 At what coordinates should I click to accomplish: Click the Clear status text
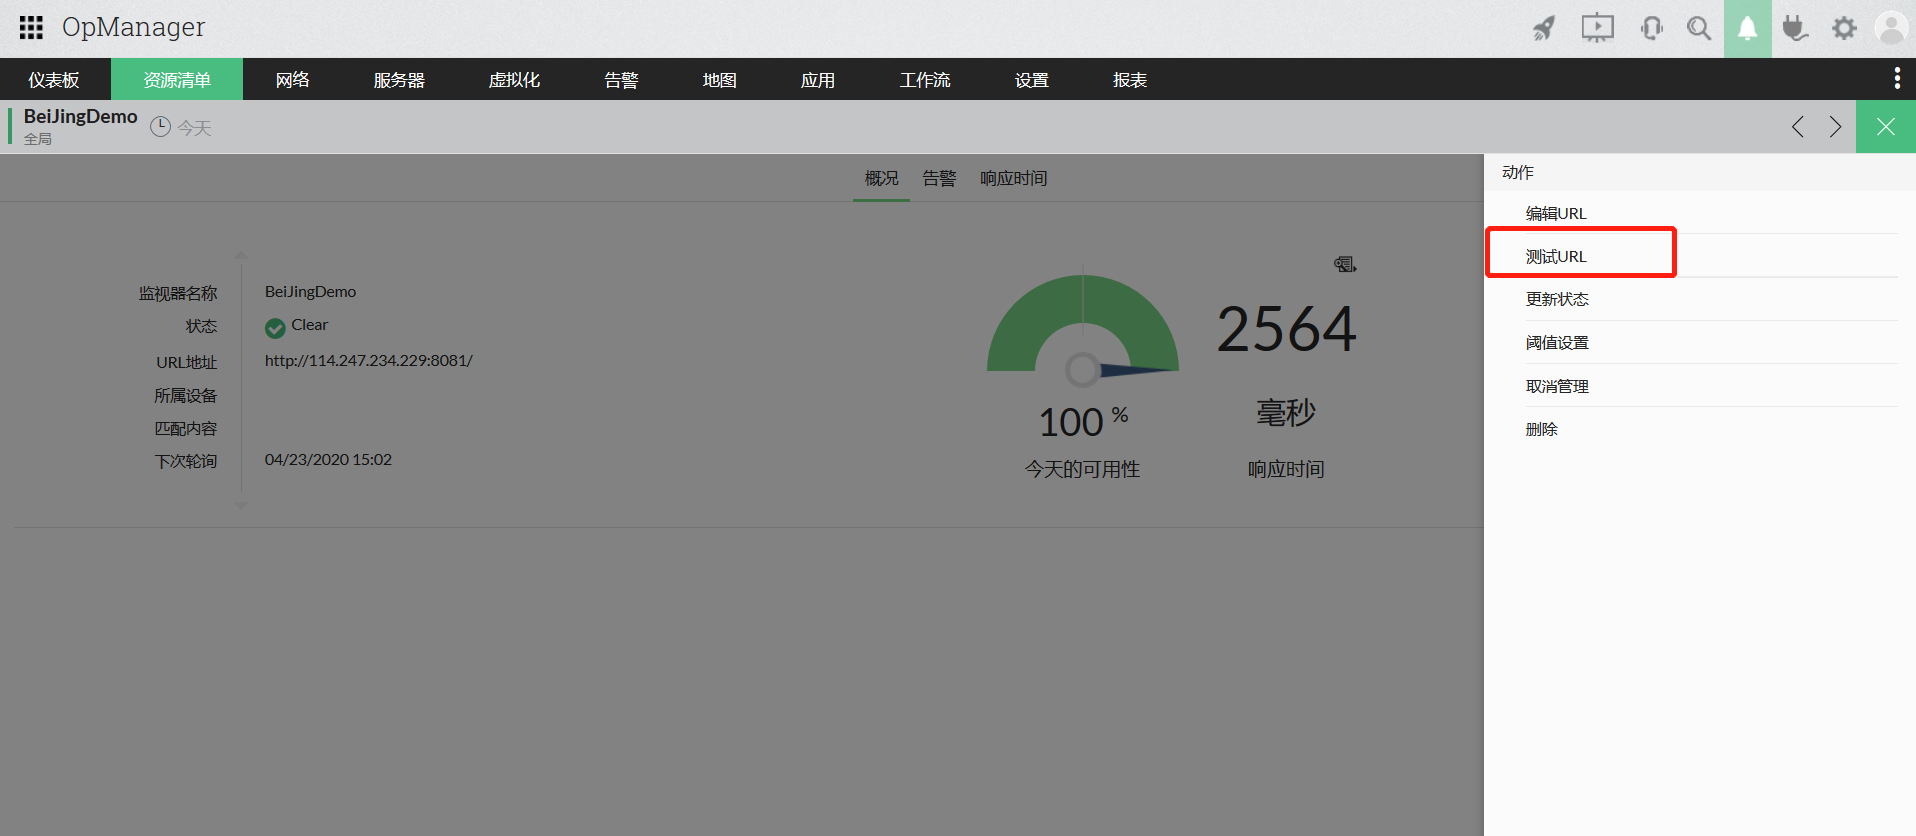pos(309,325)
